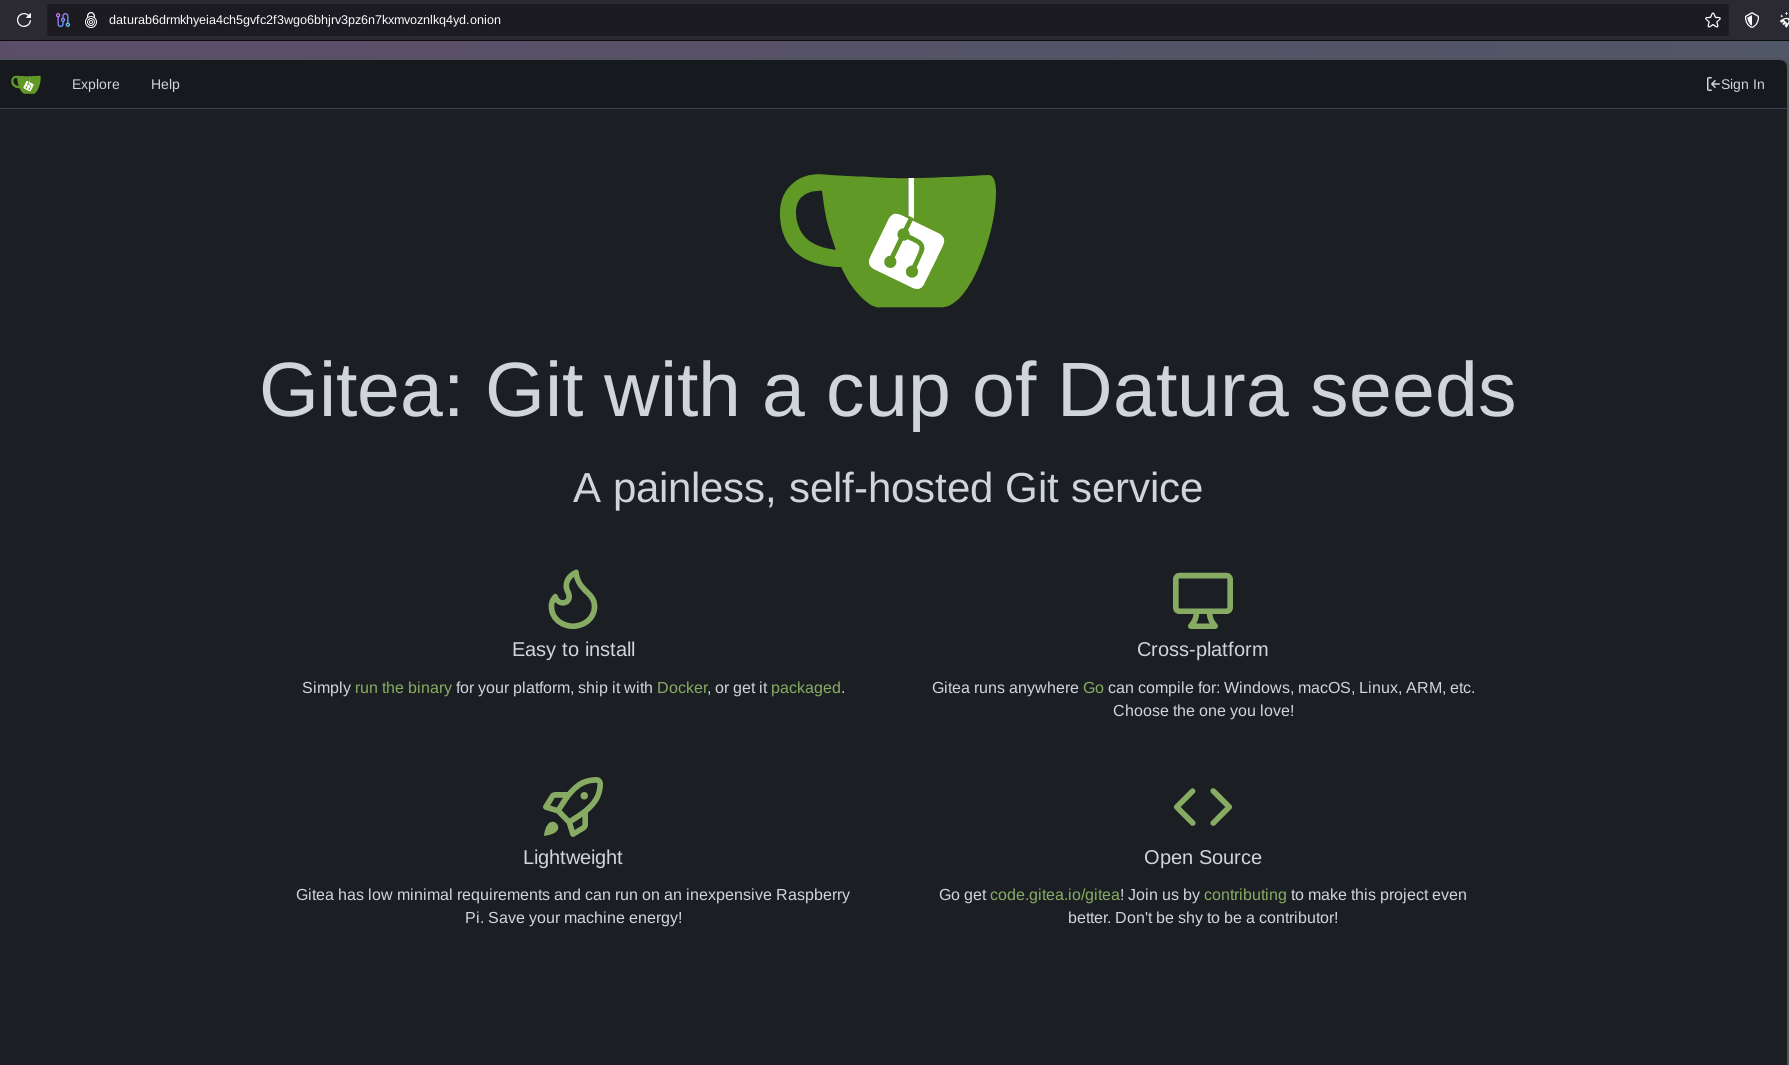Click the code brackets Open Source icon
Image resolution: width=1789 pixels, height=1065 pixels.
pos(1203,807)
